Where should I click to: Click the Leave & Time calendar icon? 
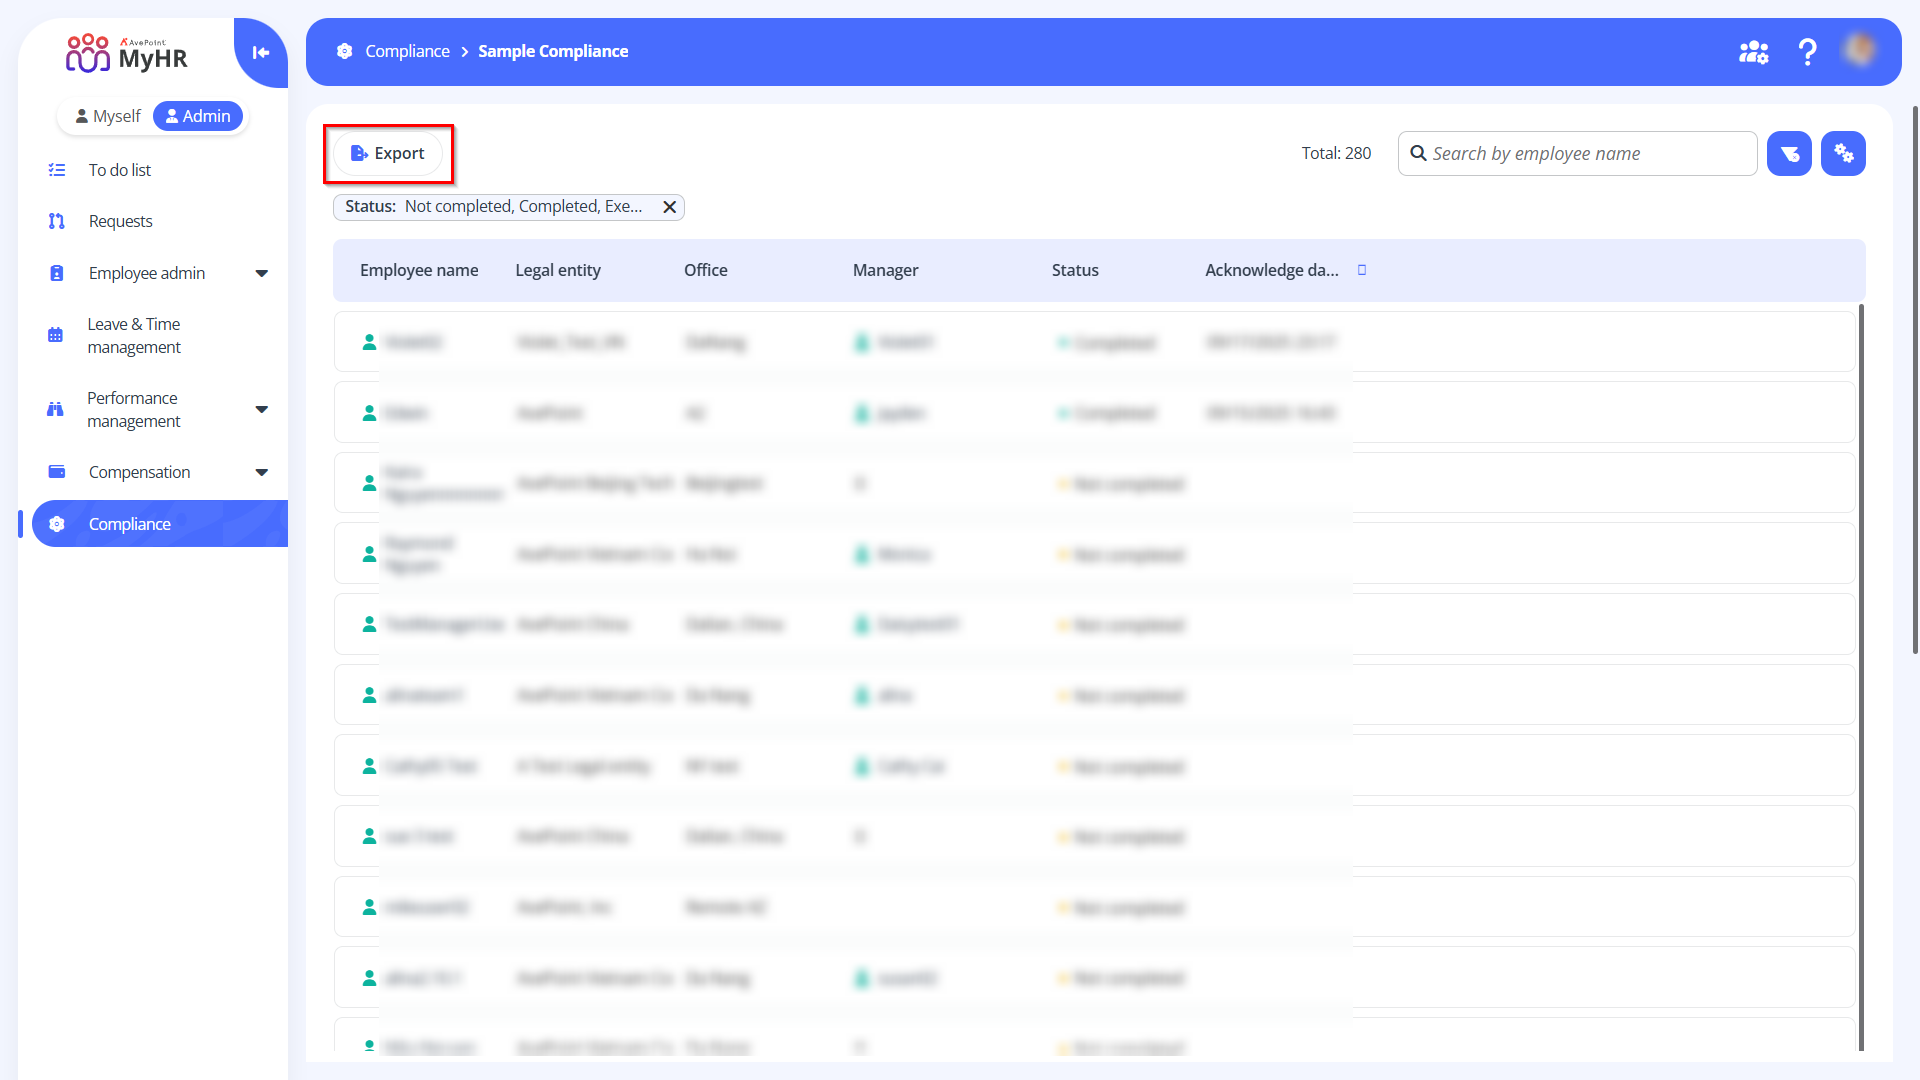(x=56, y=335)
